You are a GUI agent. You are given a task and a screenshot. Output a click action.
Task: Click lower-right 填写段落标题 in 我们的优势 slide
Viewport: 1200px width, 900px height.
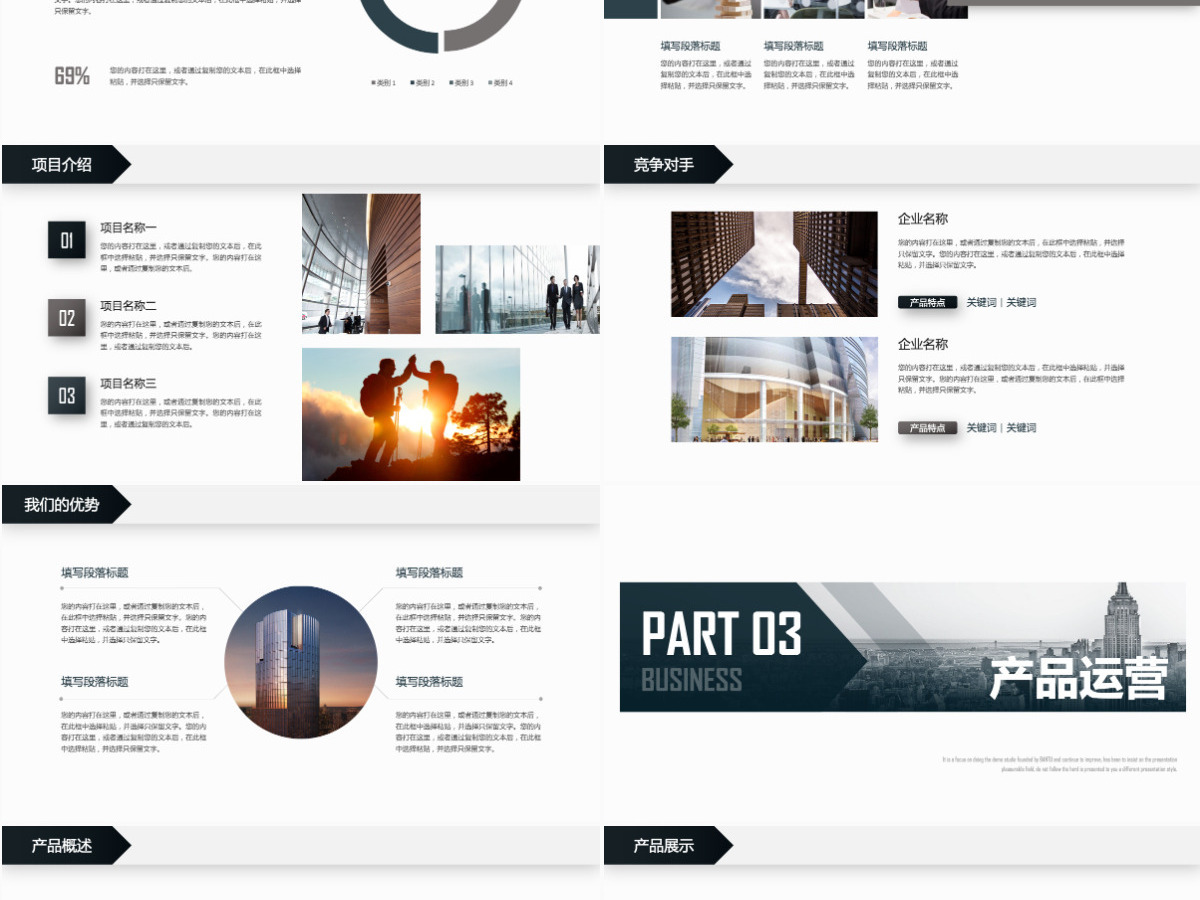(429, 682)
